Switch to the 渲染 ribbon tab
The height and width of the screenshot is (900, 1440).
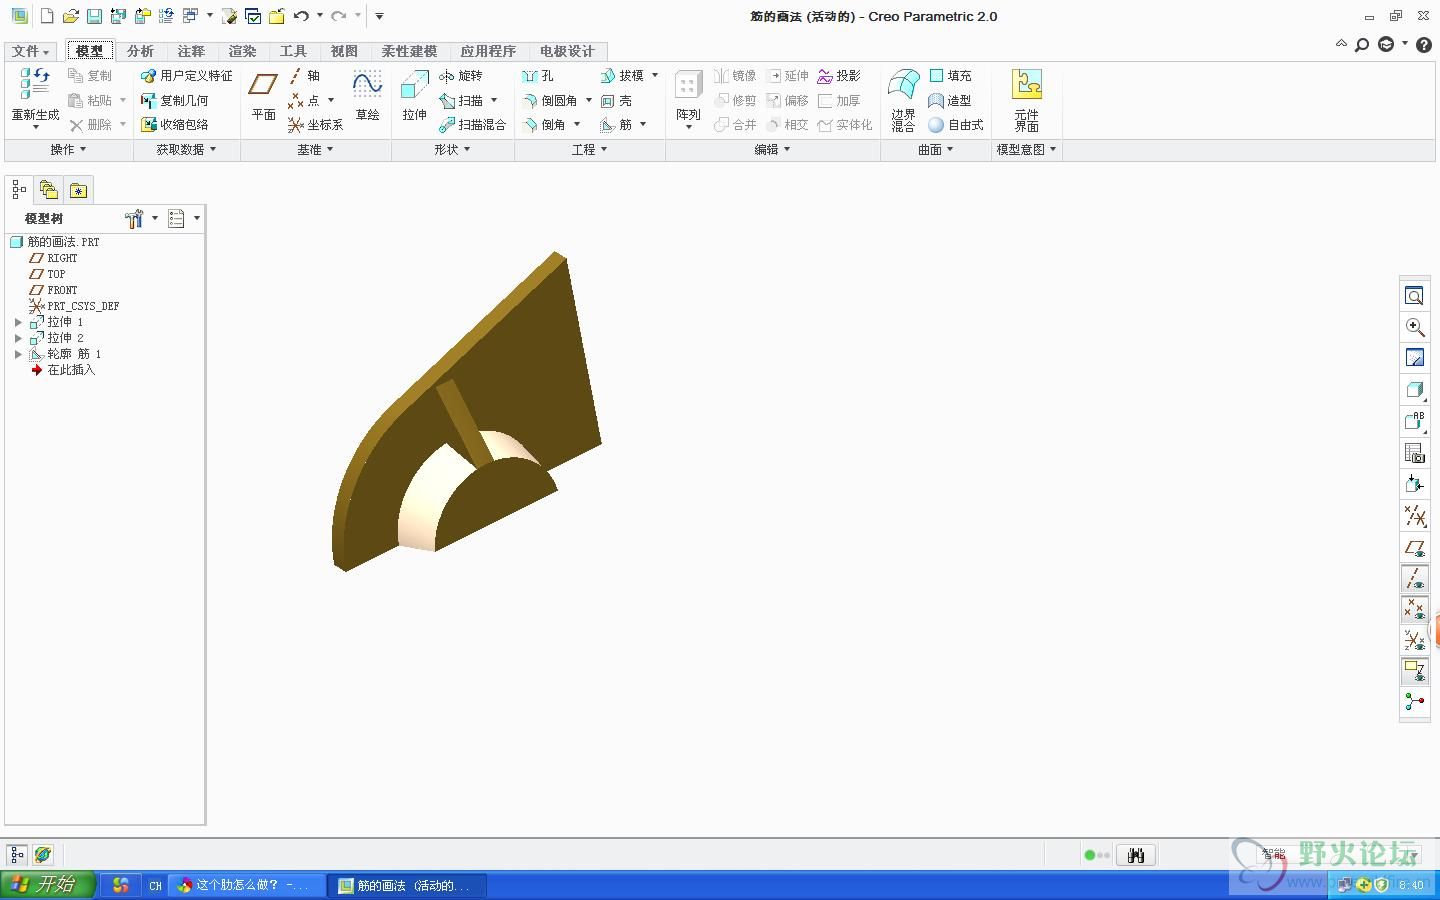click(x=242, y=51)
